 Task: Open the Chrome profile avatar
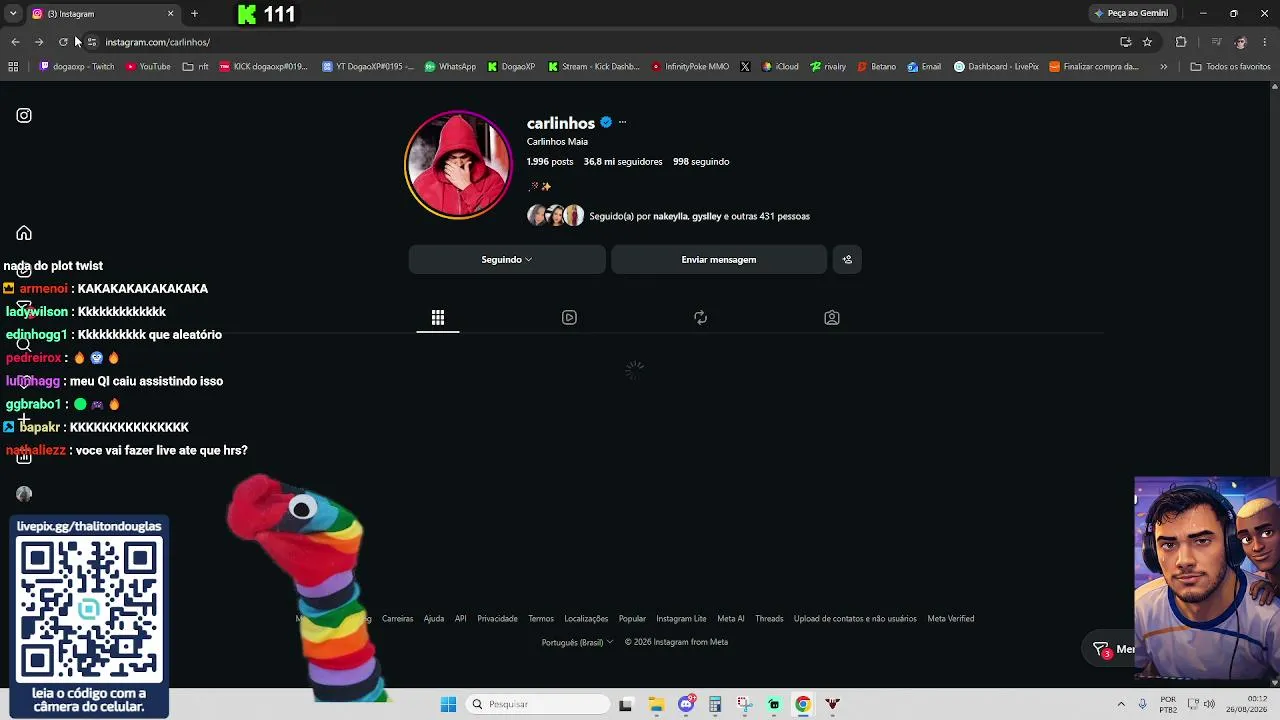1240,42
